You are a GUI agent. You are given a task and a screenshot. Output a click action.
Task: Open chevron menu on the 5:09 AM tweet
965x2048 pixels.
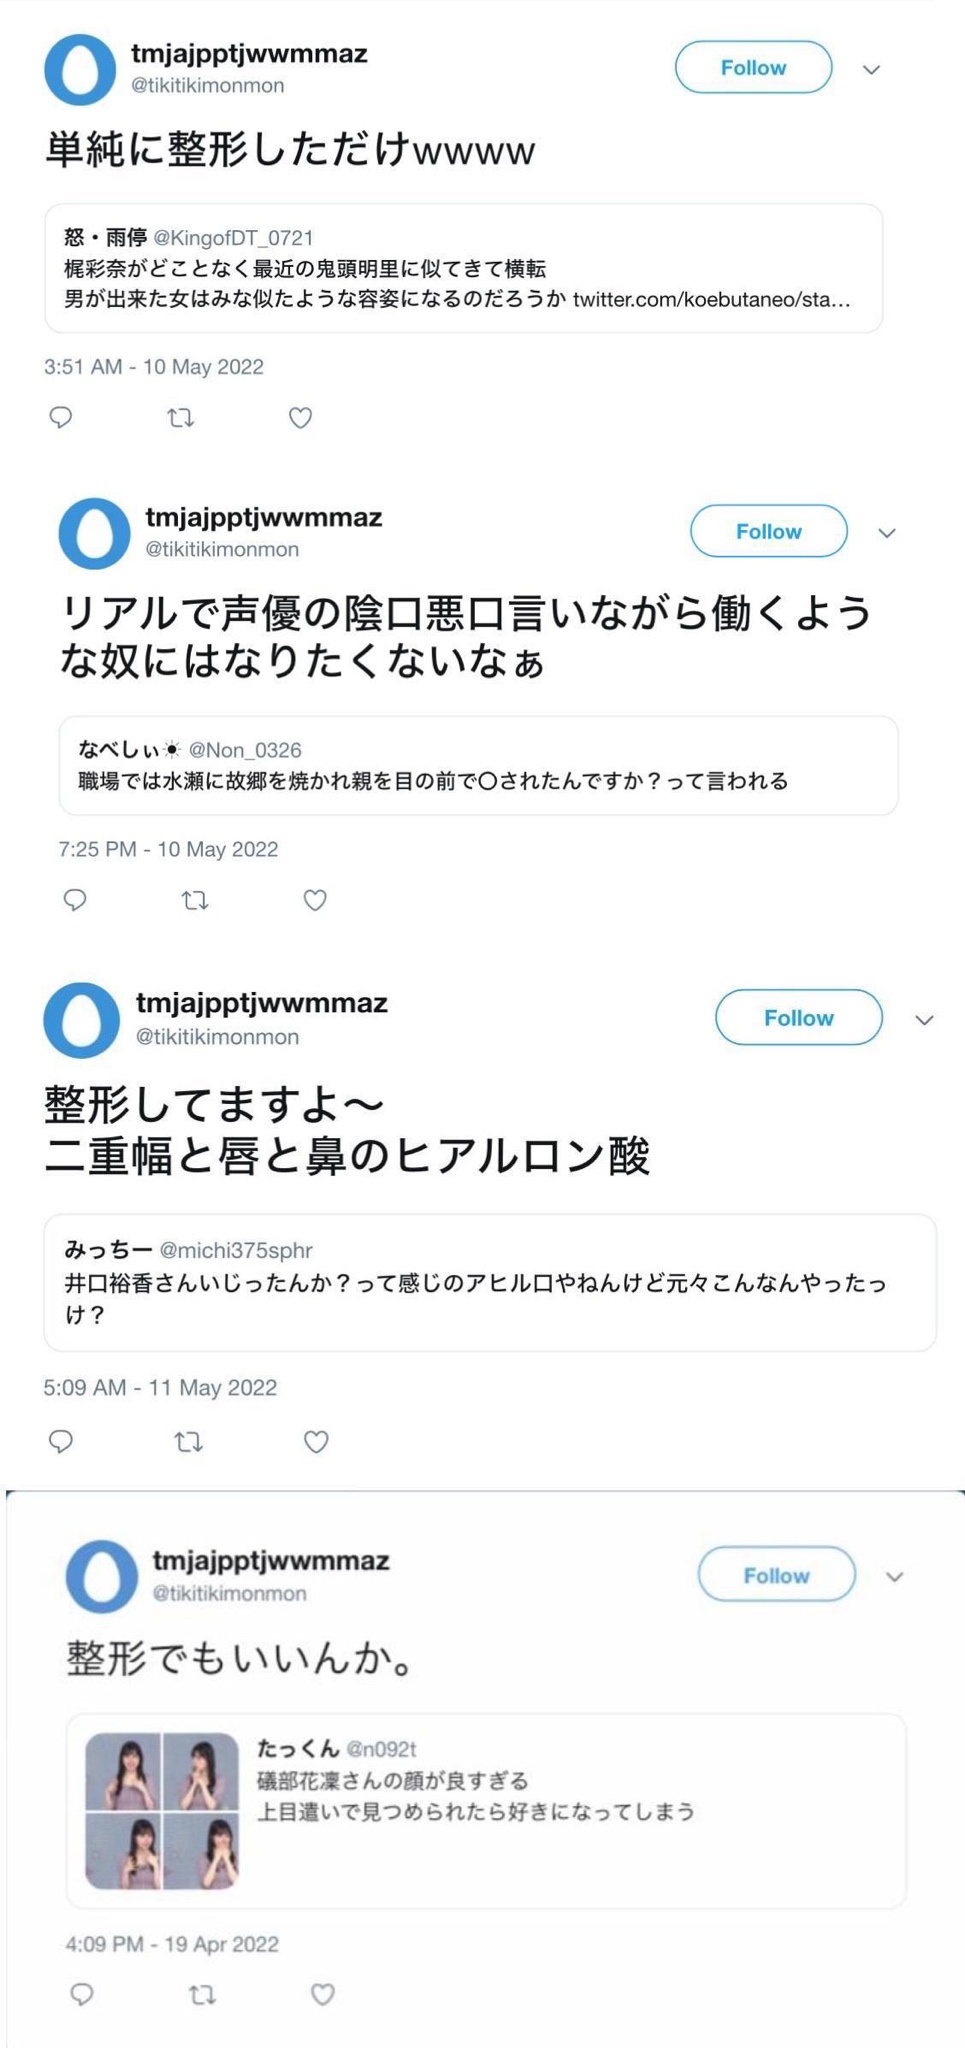click(x=924, y=1020)
